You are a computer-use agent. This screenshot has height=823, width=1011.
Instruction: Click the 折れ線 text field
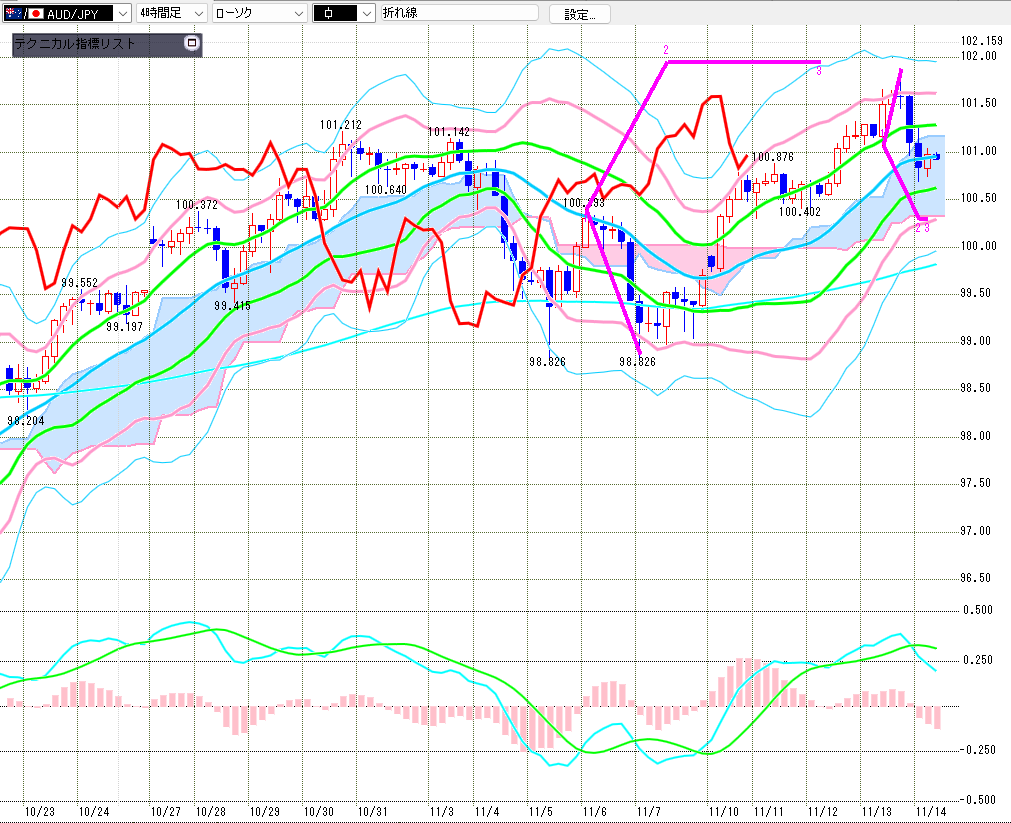click(x=458, y=13)
